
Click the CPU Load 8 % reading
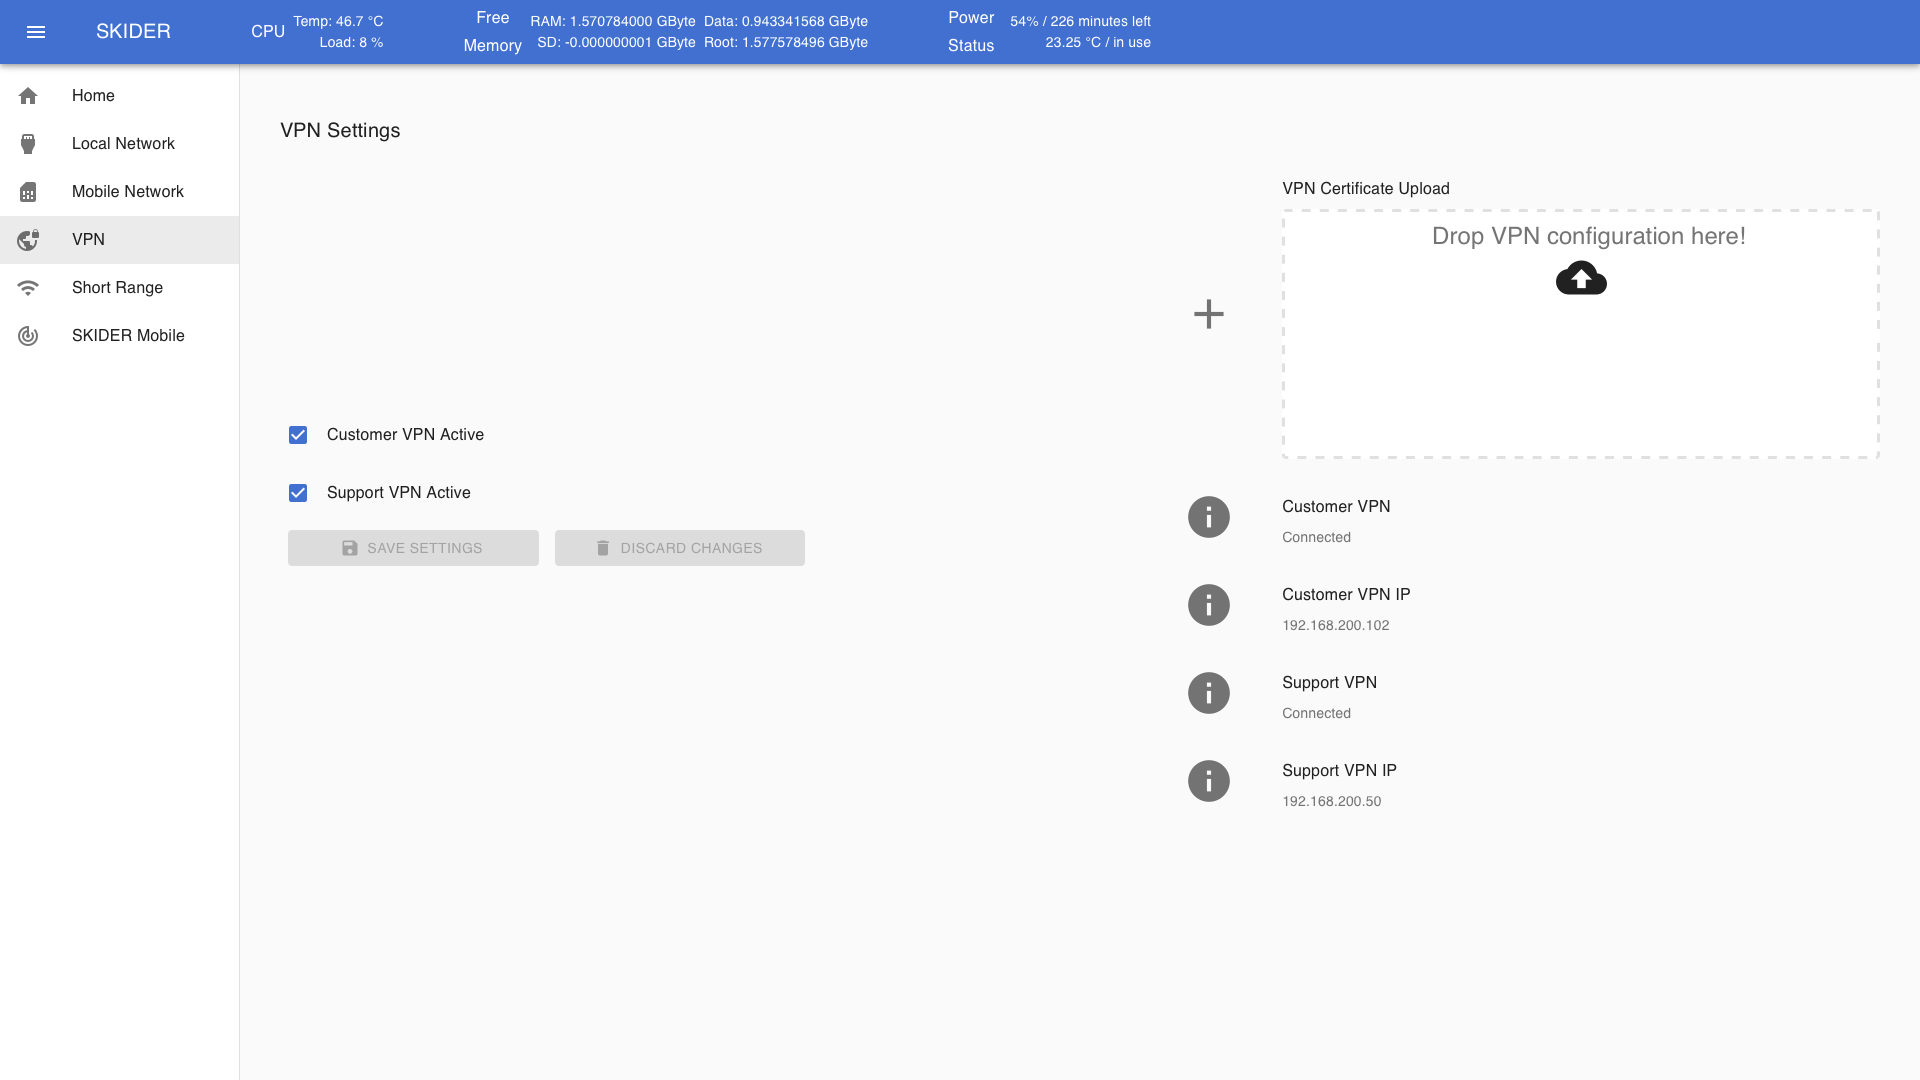coord(351,43)
